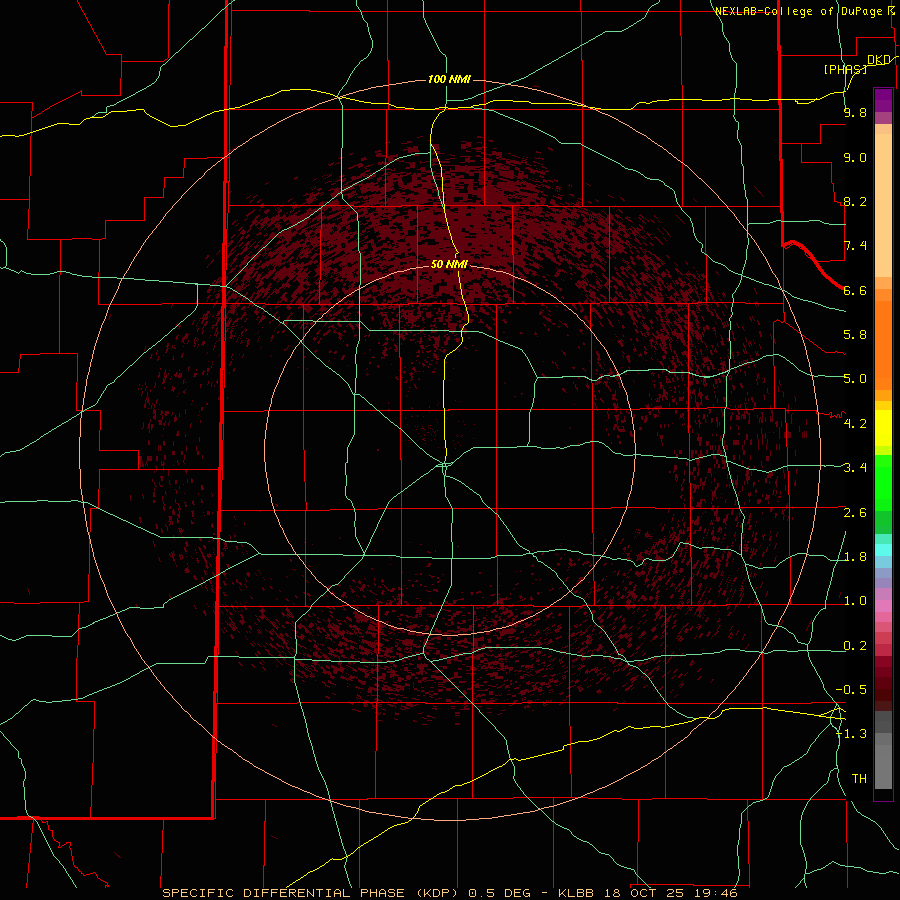The height and width of the screenshot is (900, 900).
Task: Click the 5.8 scale value
Action: click(855, 335)
